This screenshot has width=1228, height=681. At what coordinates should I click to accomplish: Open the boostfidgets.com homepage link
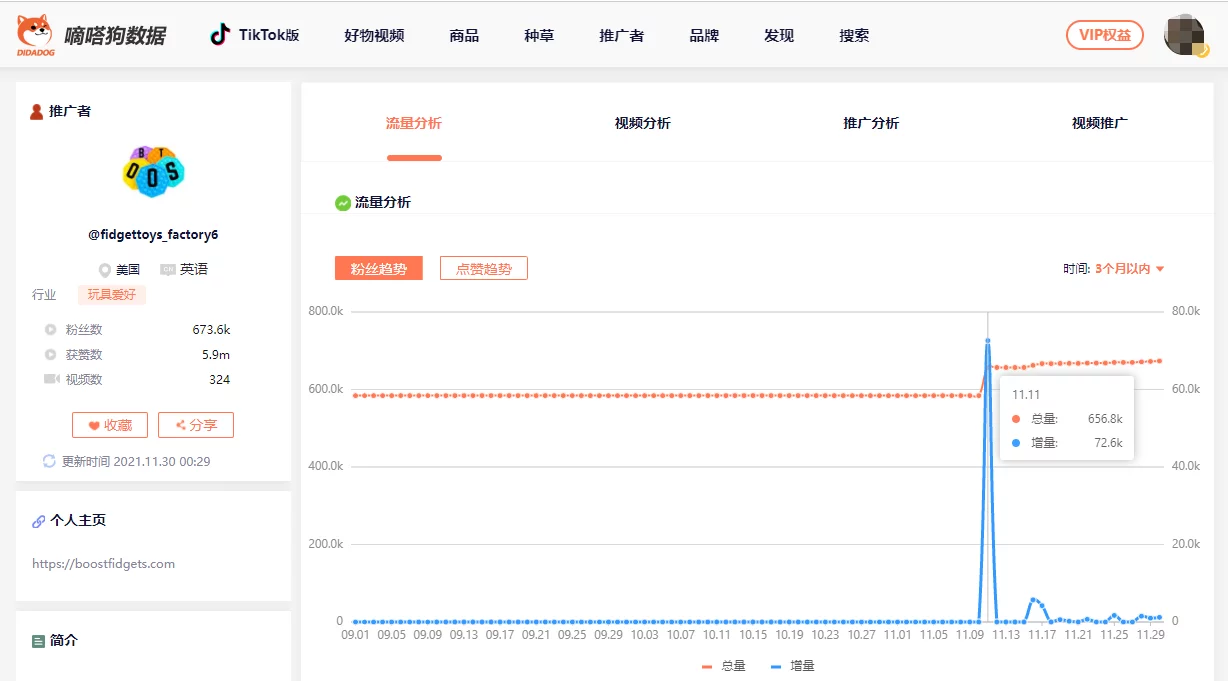pyautogui.click(x=103, y=564)
